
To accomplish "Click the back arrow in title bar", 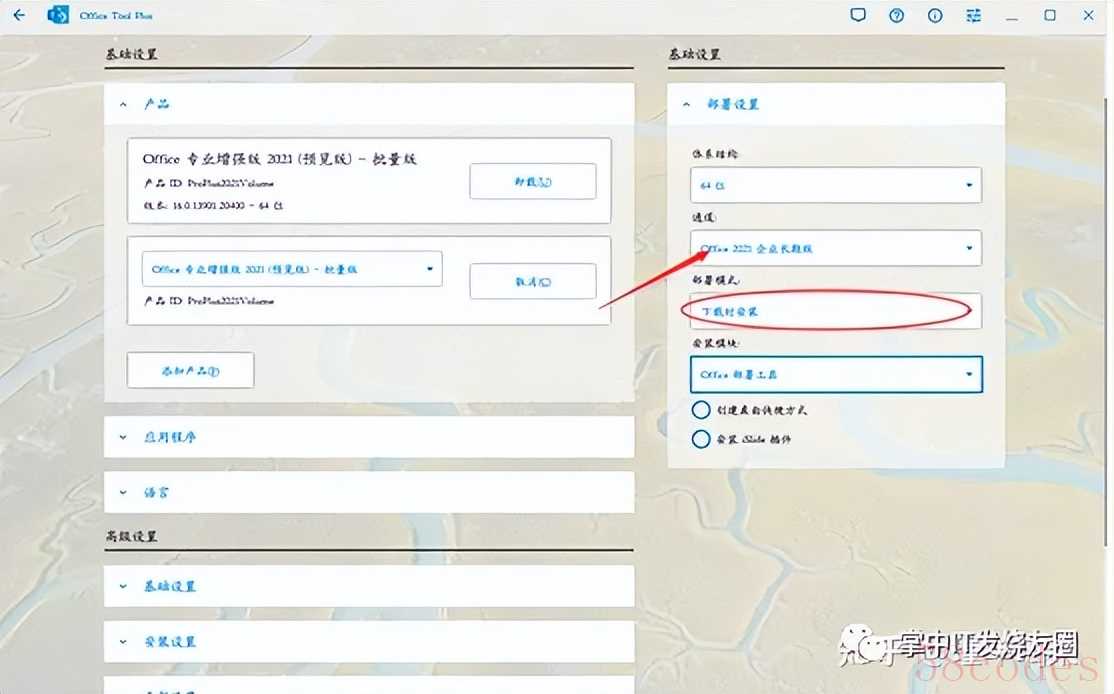I will pyautogui.click(x=21, y=15).
